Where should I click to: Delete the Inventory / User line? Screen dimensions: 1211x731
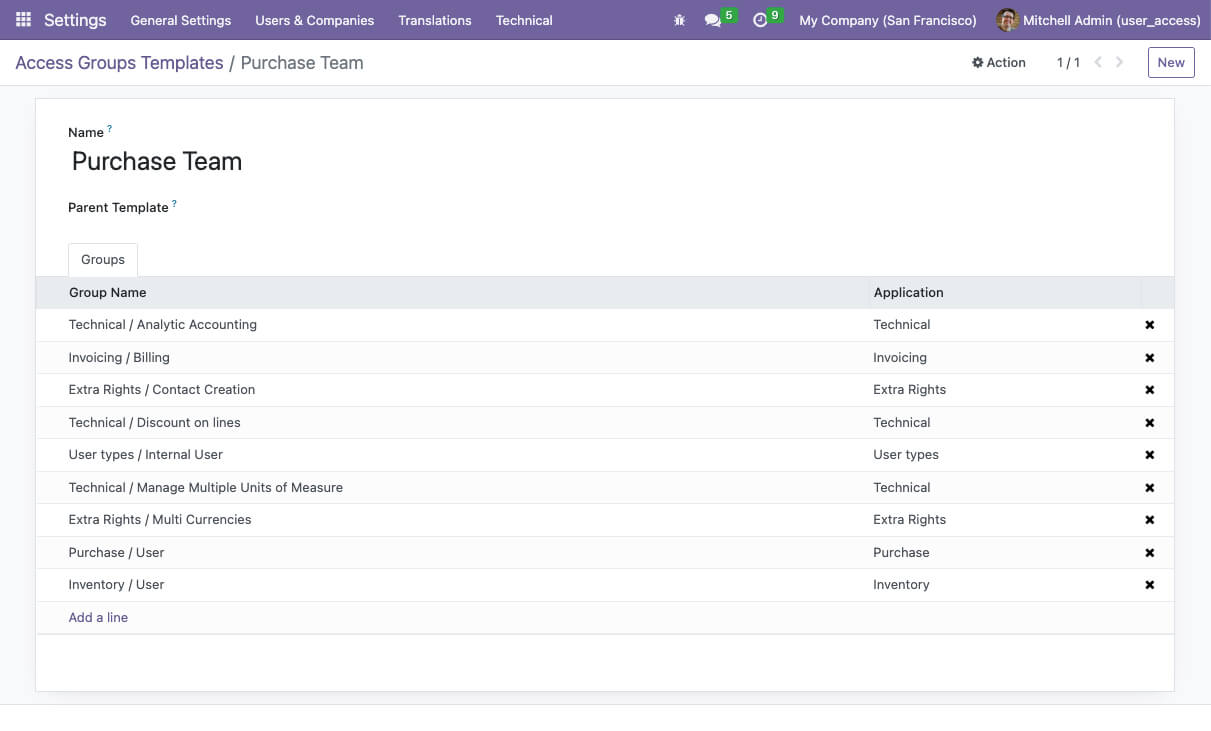tap(1149, 585)
